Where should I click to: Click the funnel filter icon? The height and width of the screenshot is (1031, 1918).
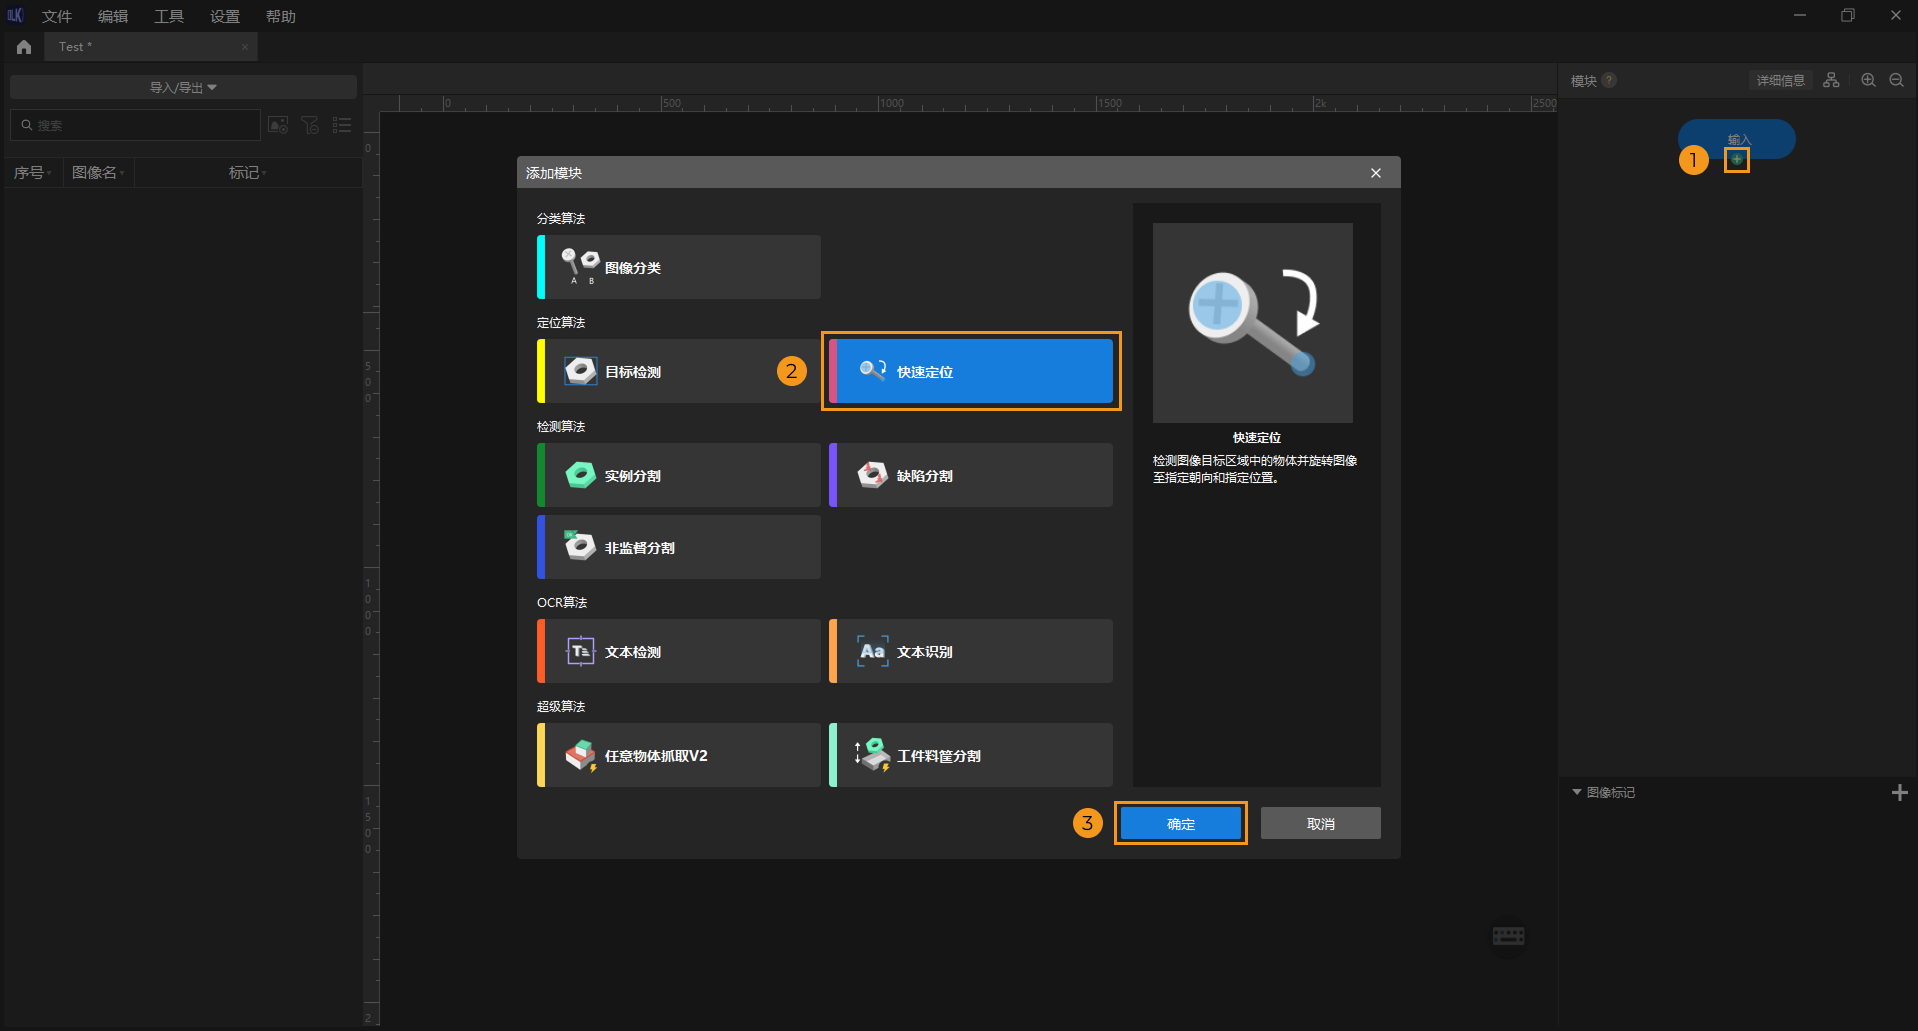(x=310, y=125)
